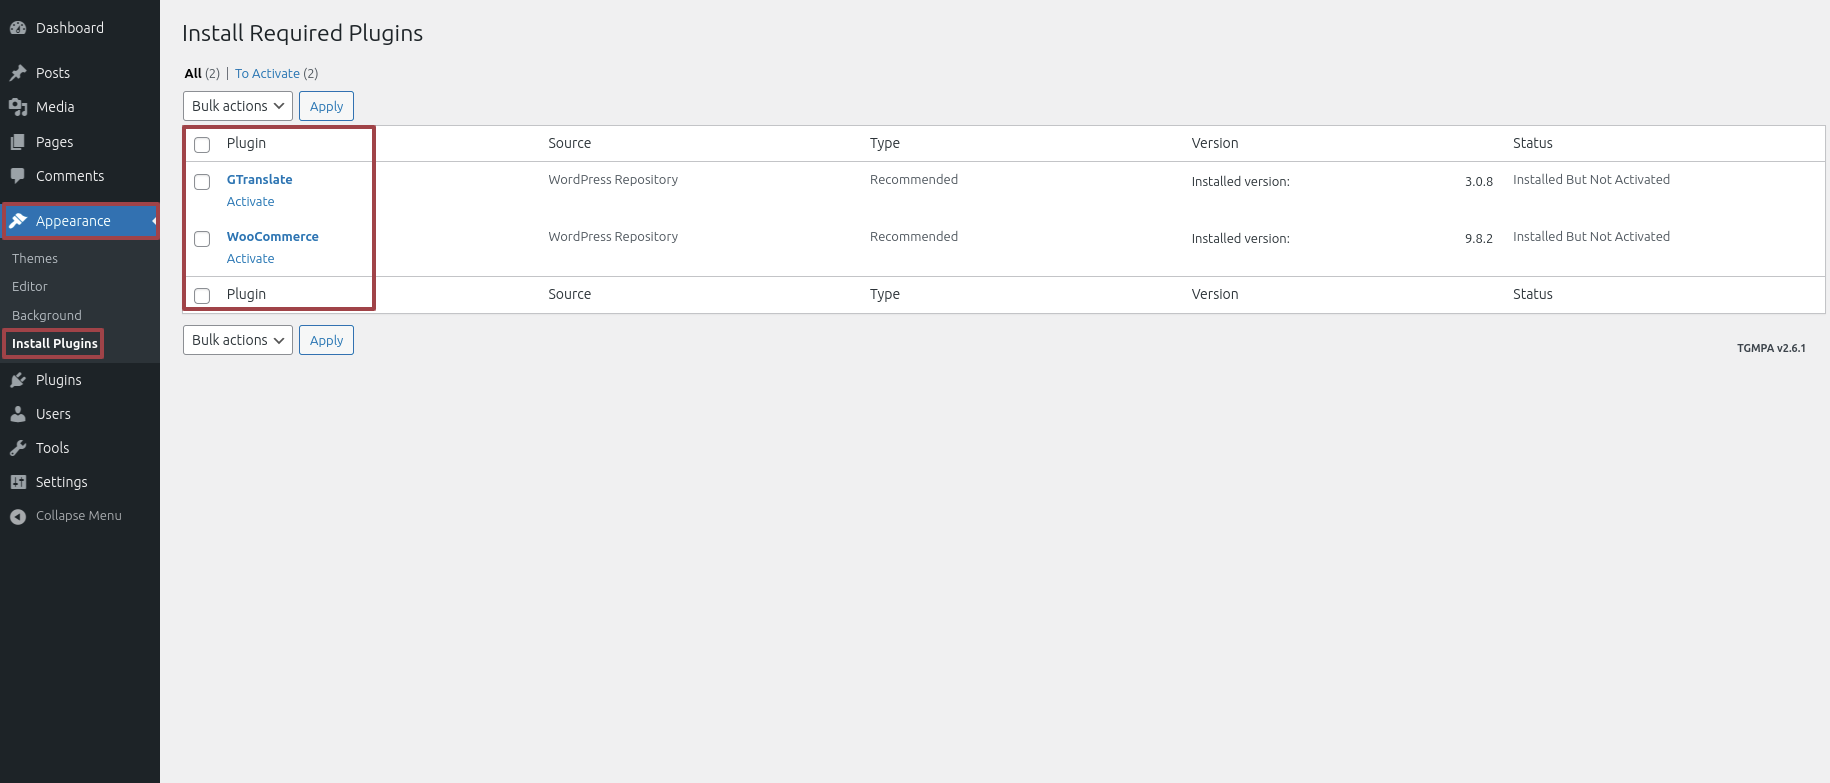This screenshot has height=783, width=1830.
Task: Click the Dashboard gauge icon
Action: pyautogui.click(x=18, y=28)
